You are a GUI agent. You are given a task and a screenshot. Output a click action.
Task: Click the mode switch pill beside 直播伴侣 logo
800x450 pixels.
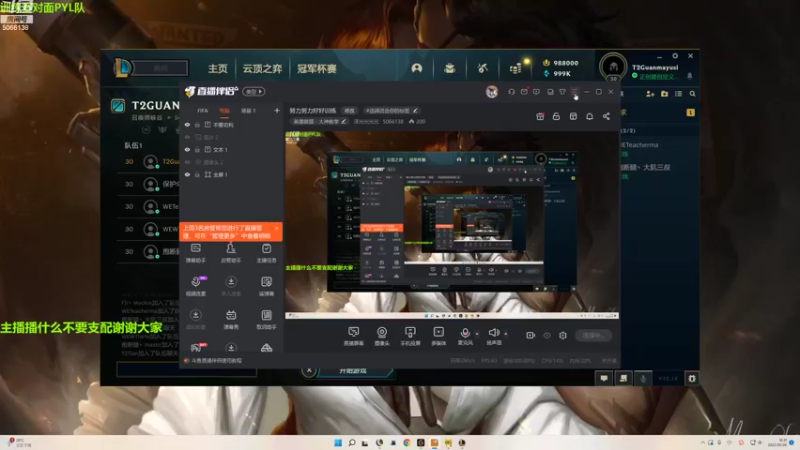click(254, 92)
